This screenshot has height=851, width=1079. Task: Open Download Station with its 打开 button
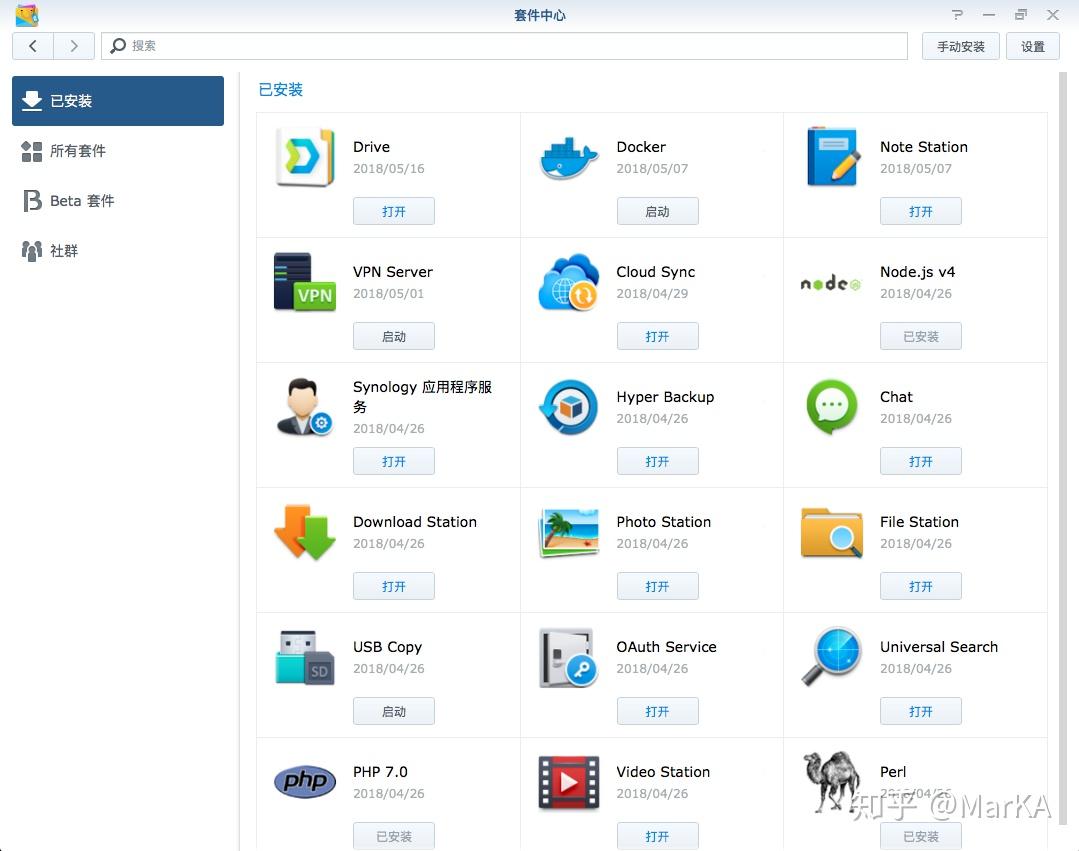click(394, 586)
